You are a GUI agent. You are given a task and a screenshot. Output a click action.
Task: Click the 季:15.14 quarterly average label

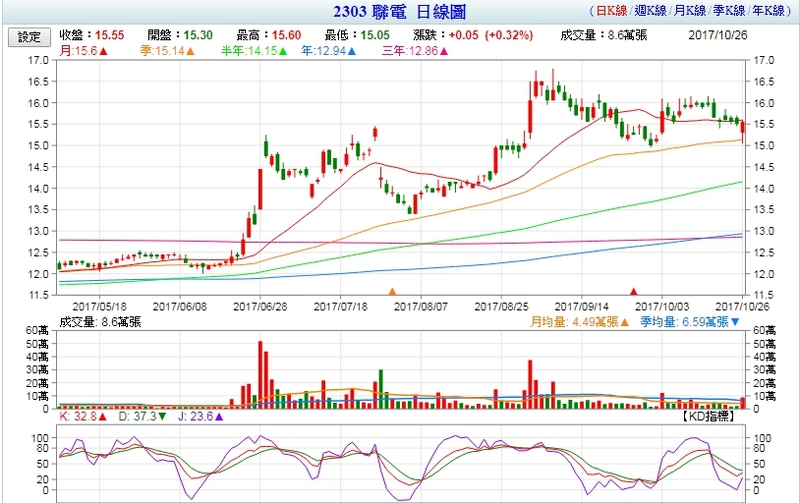click(162, 51)
